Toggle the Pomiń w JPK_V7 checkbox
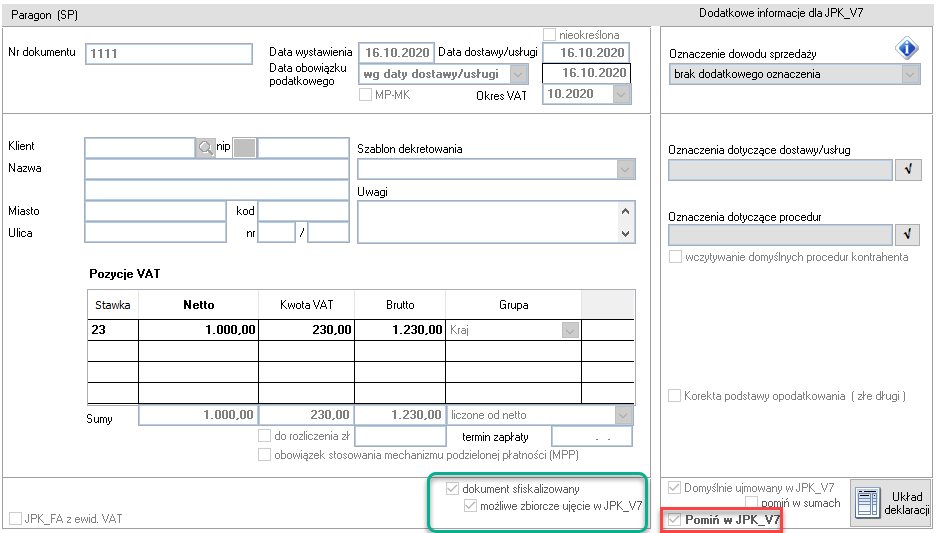Screen dimensions: 940x533 point(675,519)
